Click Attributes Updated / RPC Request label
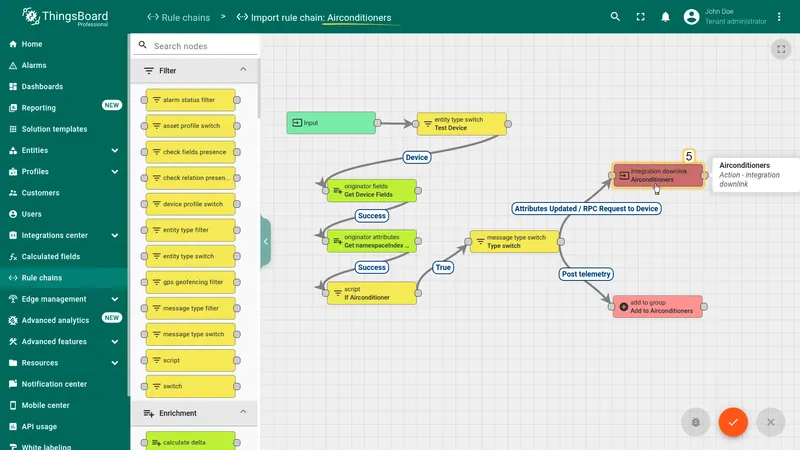Screen dimensions: 800x450 coord(586,209)
